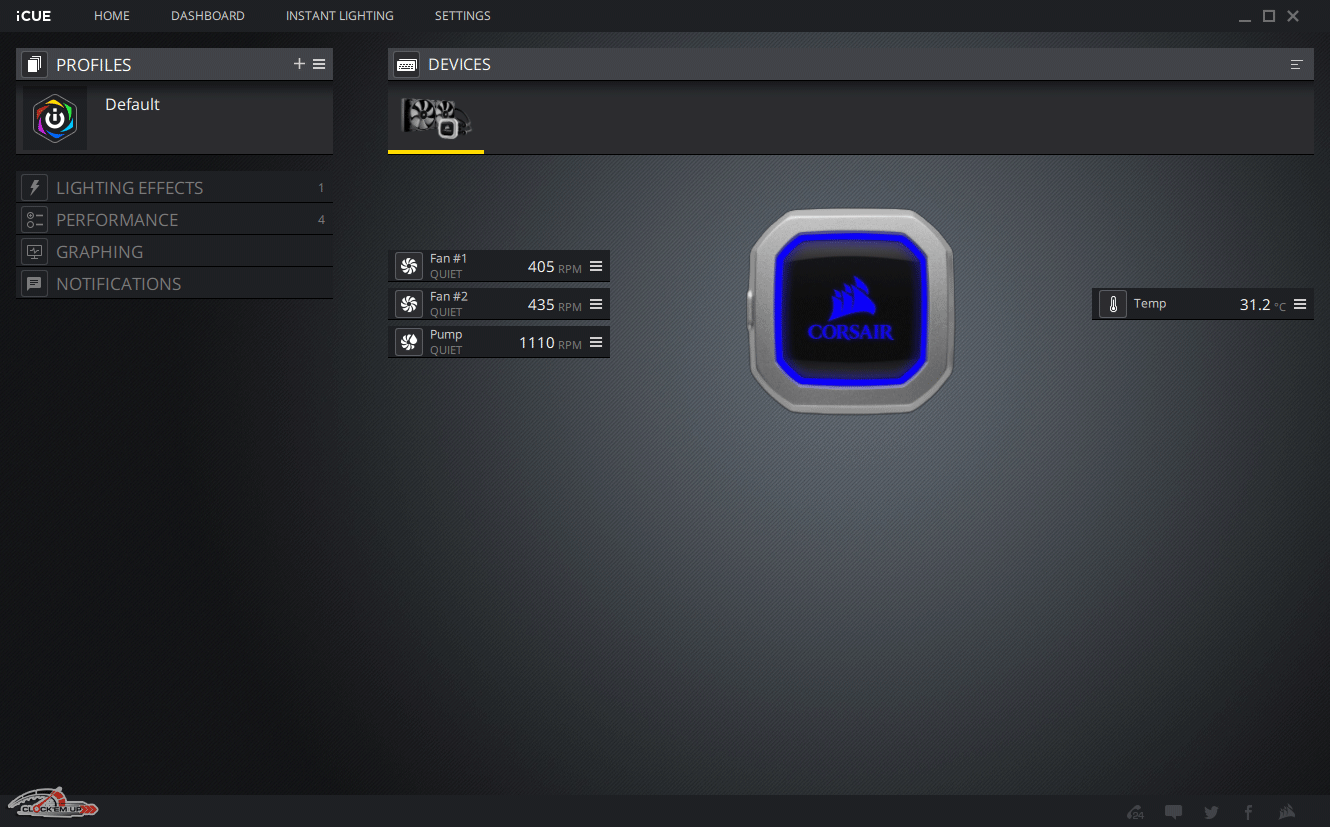Click the QUIET label under Fan #1

point(446,274)
